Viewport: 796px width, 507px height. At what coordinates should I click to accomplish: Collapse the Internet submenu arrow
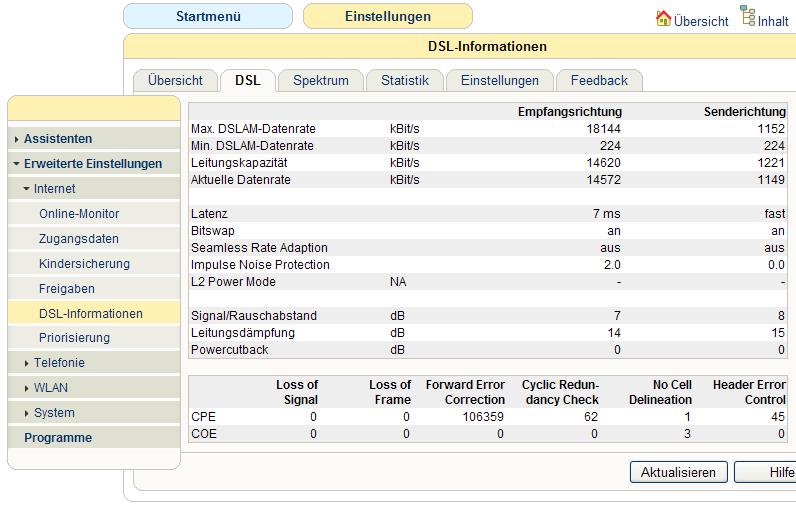coord(26,189)
